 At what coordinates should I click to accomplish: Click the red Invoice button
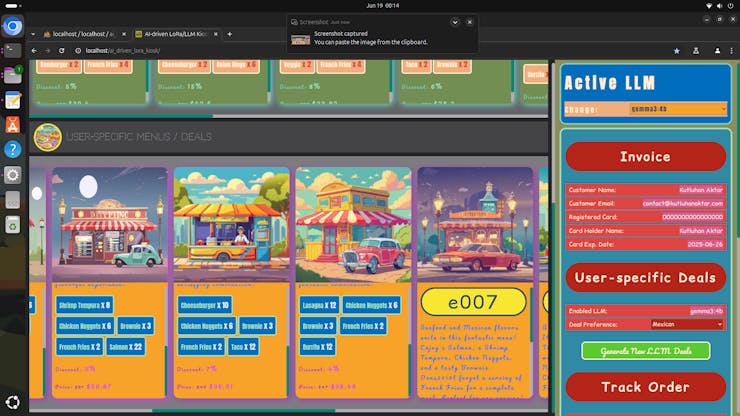(645, 157)
